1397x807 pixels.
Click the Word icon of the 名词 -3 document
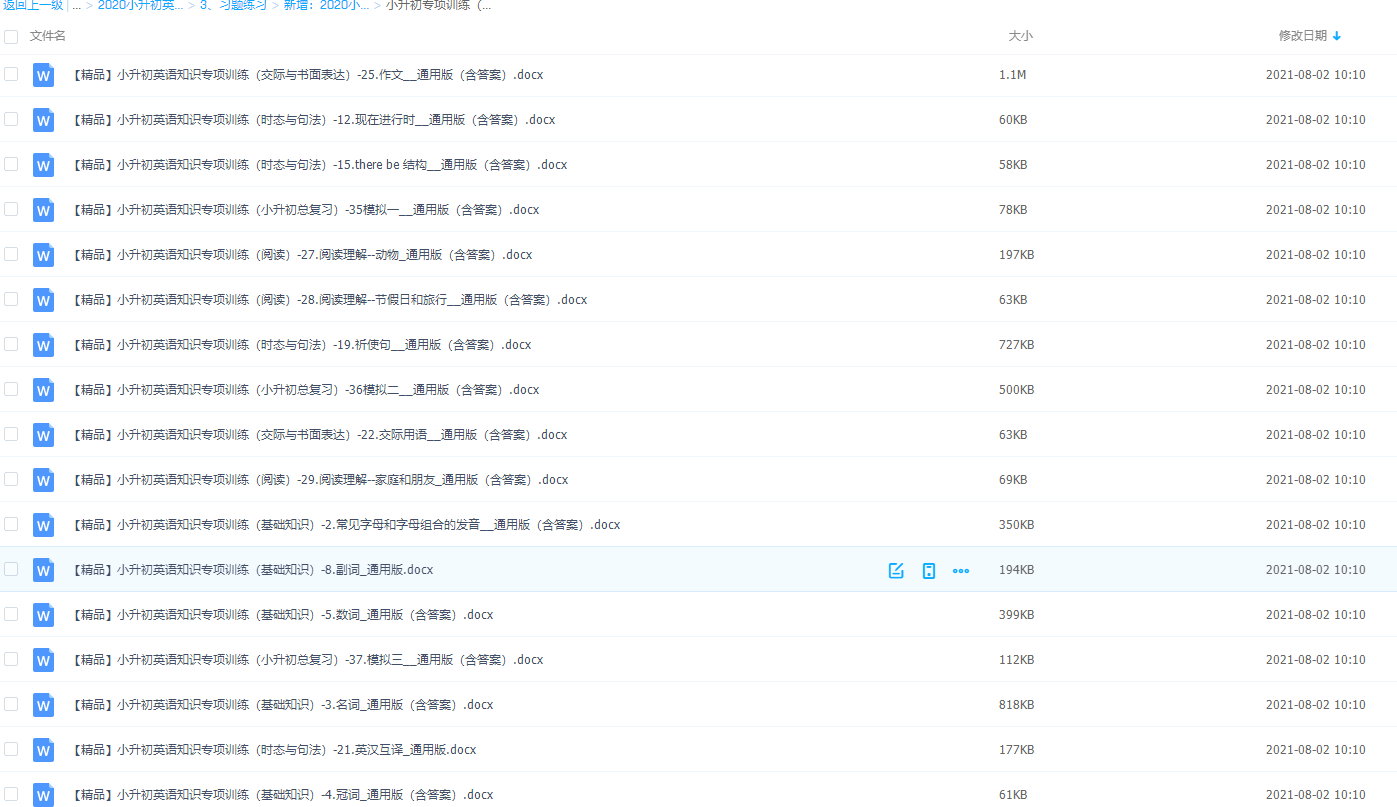click(43, 705)
